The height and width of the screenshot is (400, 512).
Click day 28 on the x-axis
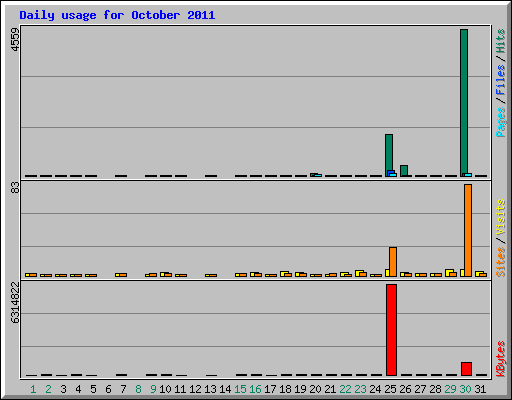[x=435, y=389]
